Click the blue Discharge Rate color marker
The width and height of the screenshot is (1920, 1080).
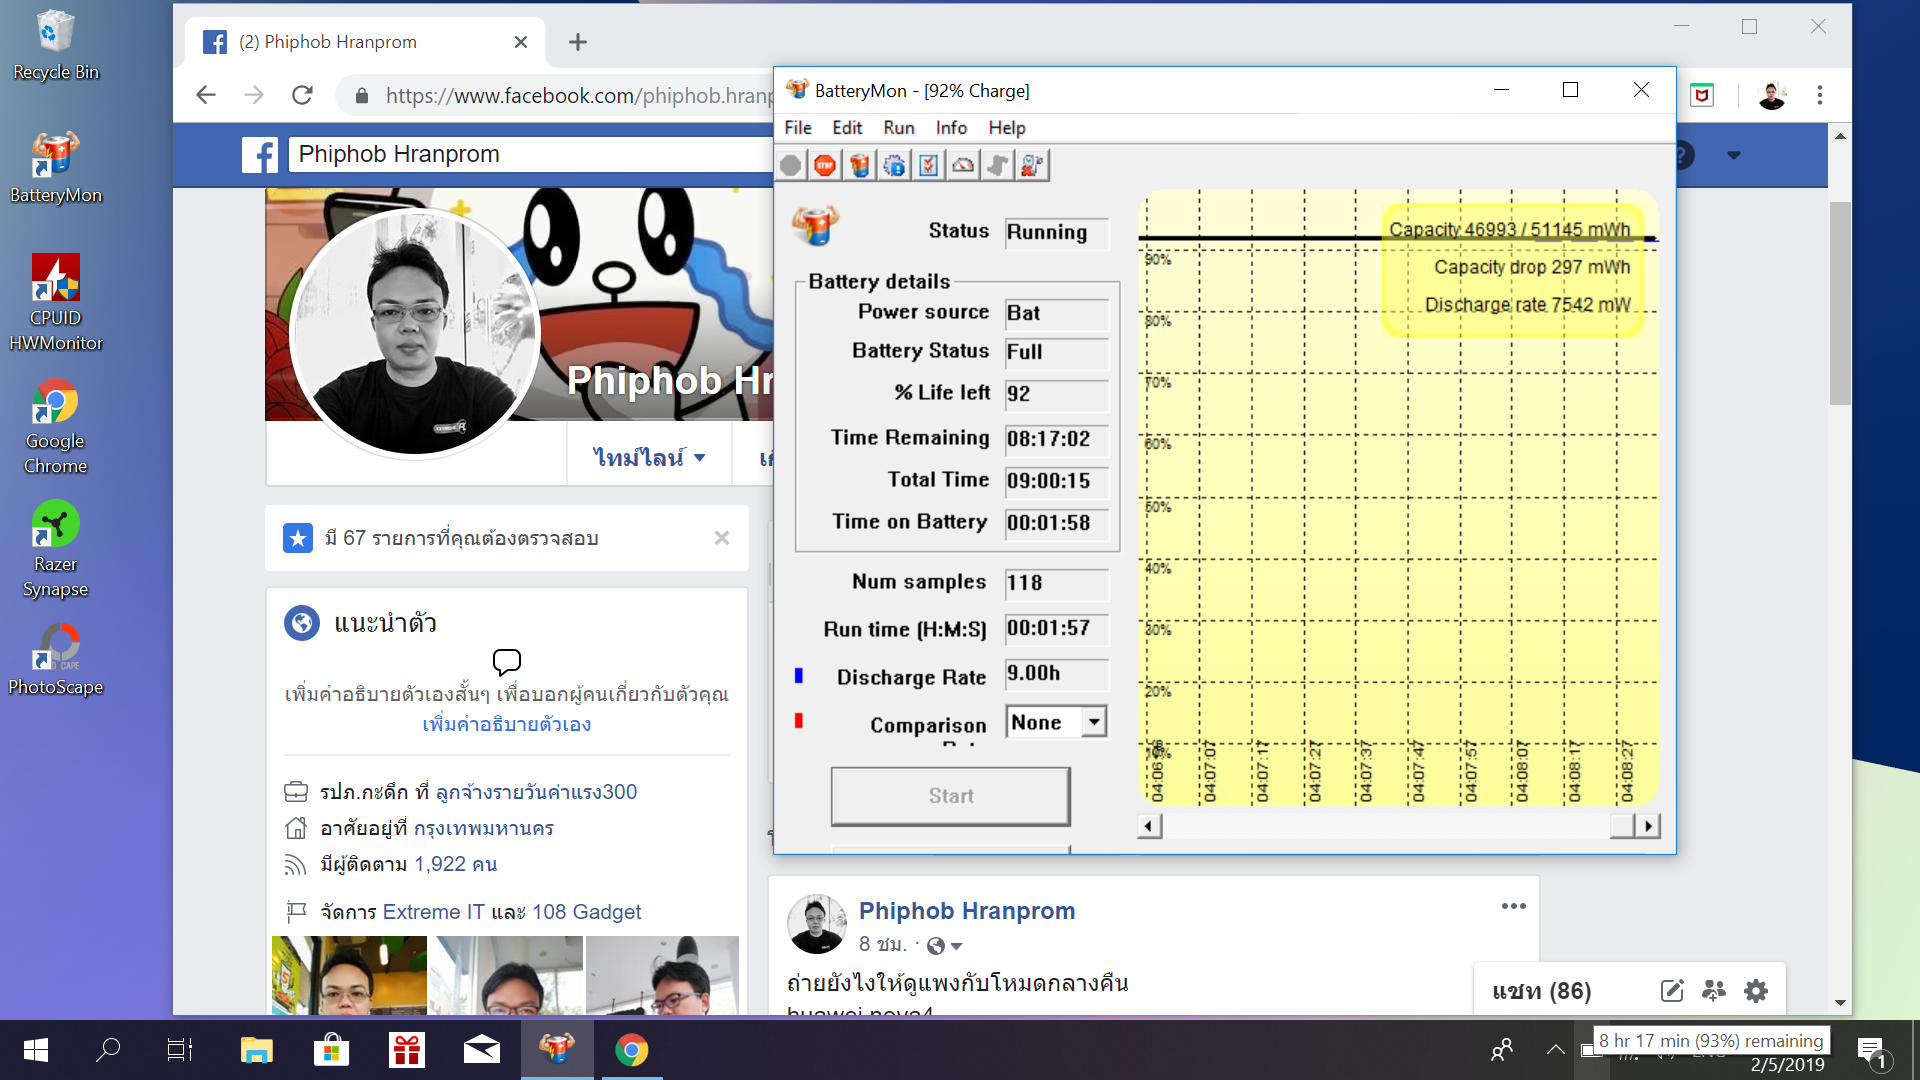tap(799, 676)
